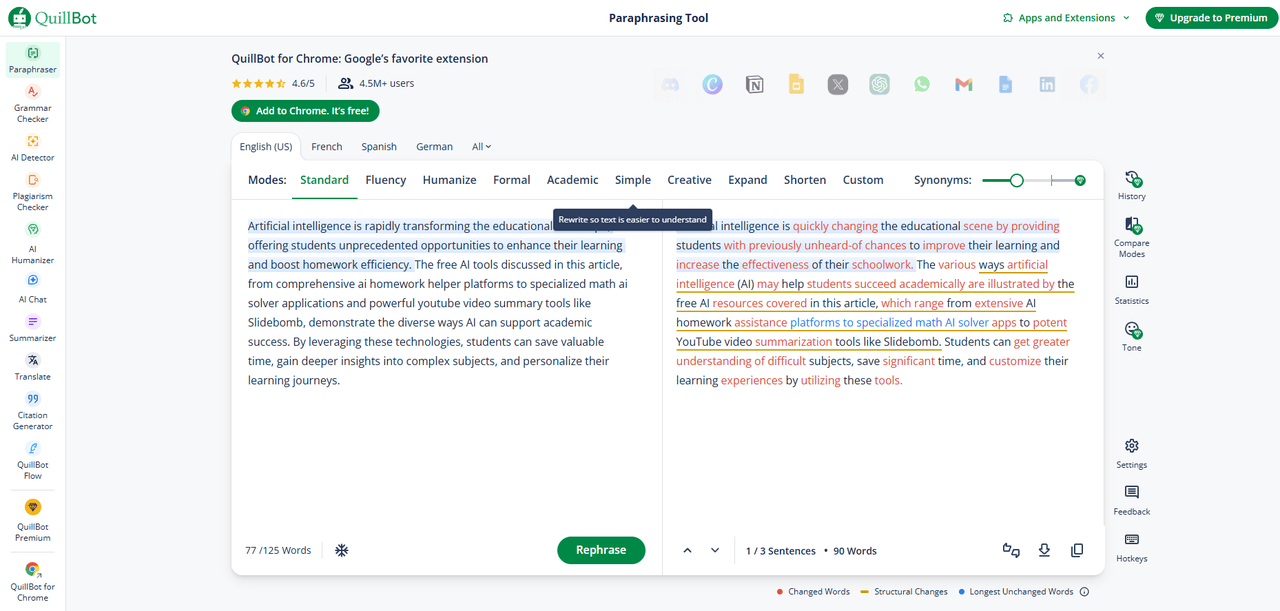The width and height of the screenshot is (1280, 611).
Task: Copy the paraphrased output text
Action: point(1077,550)
